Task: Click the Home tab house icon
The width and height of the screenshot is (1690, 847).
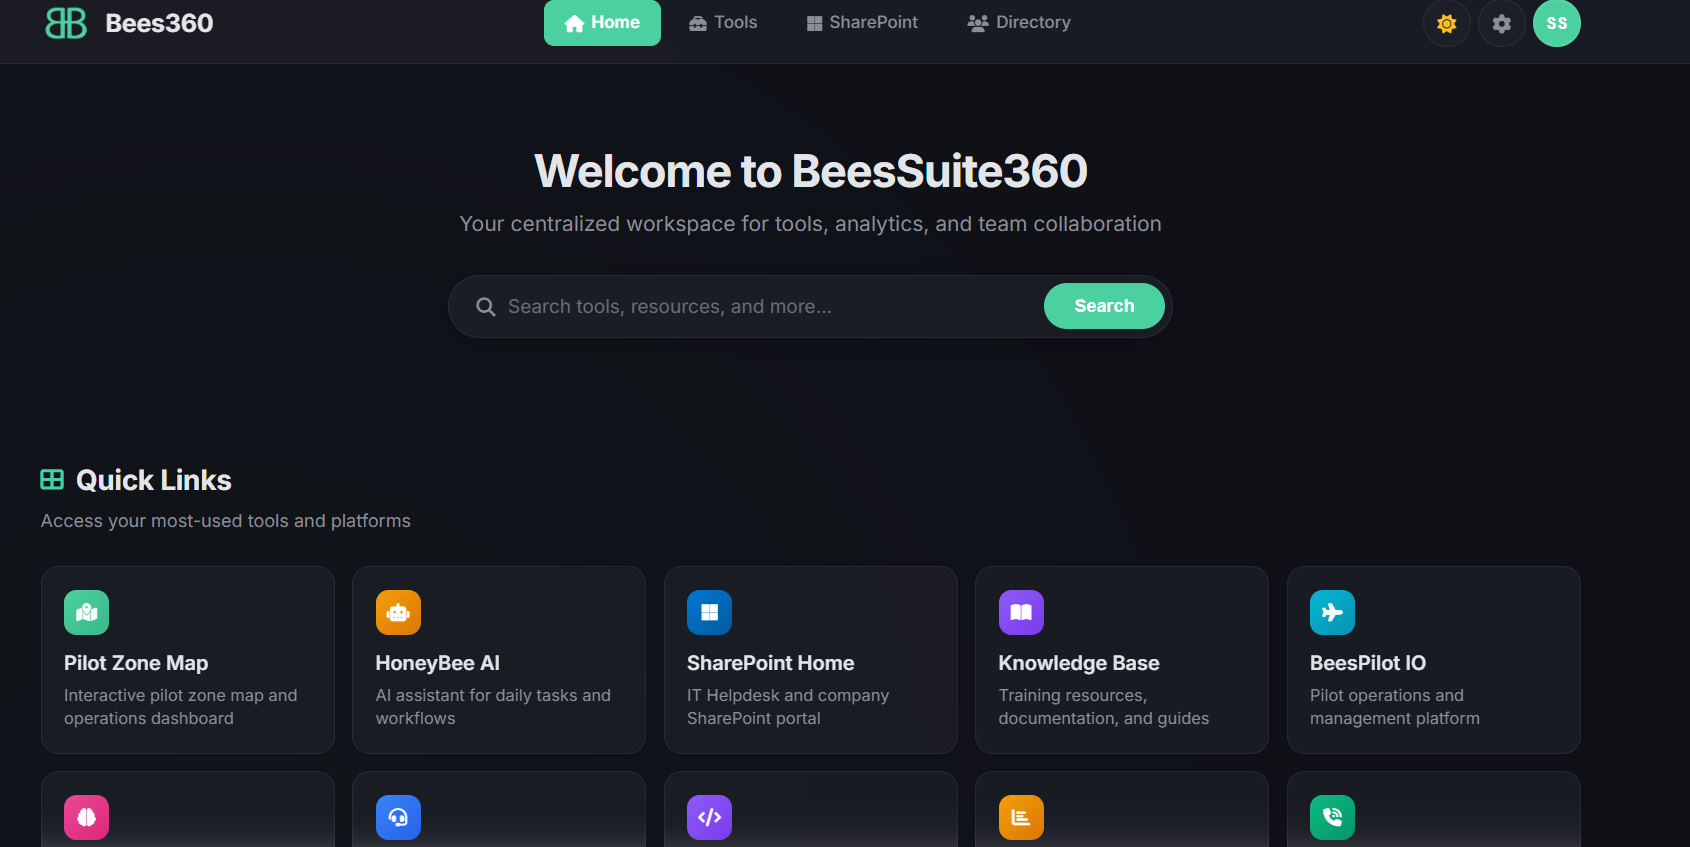Action: [574, 23]
